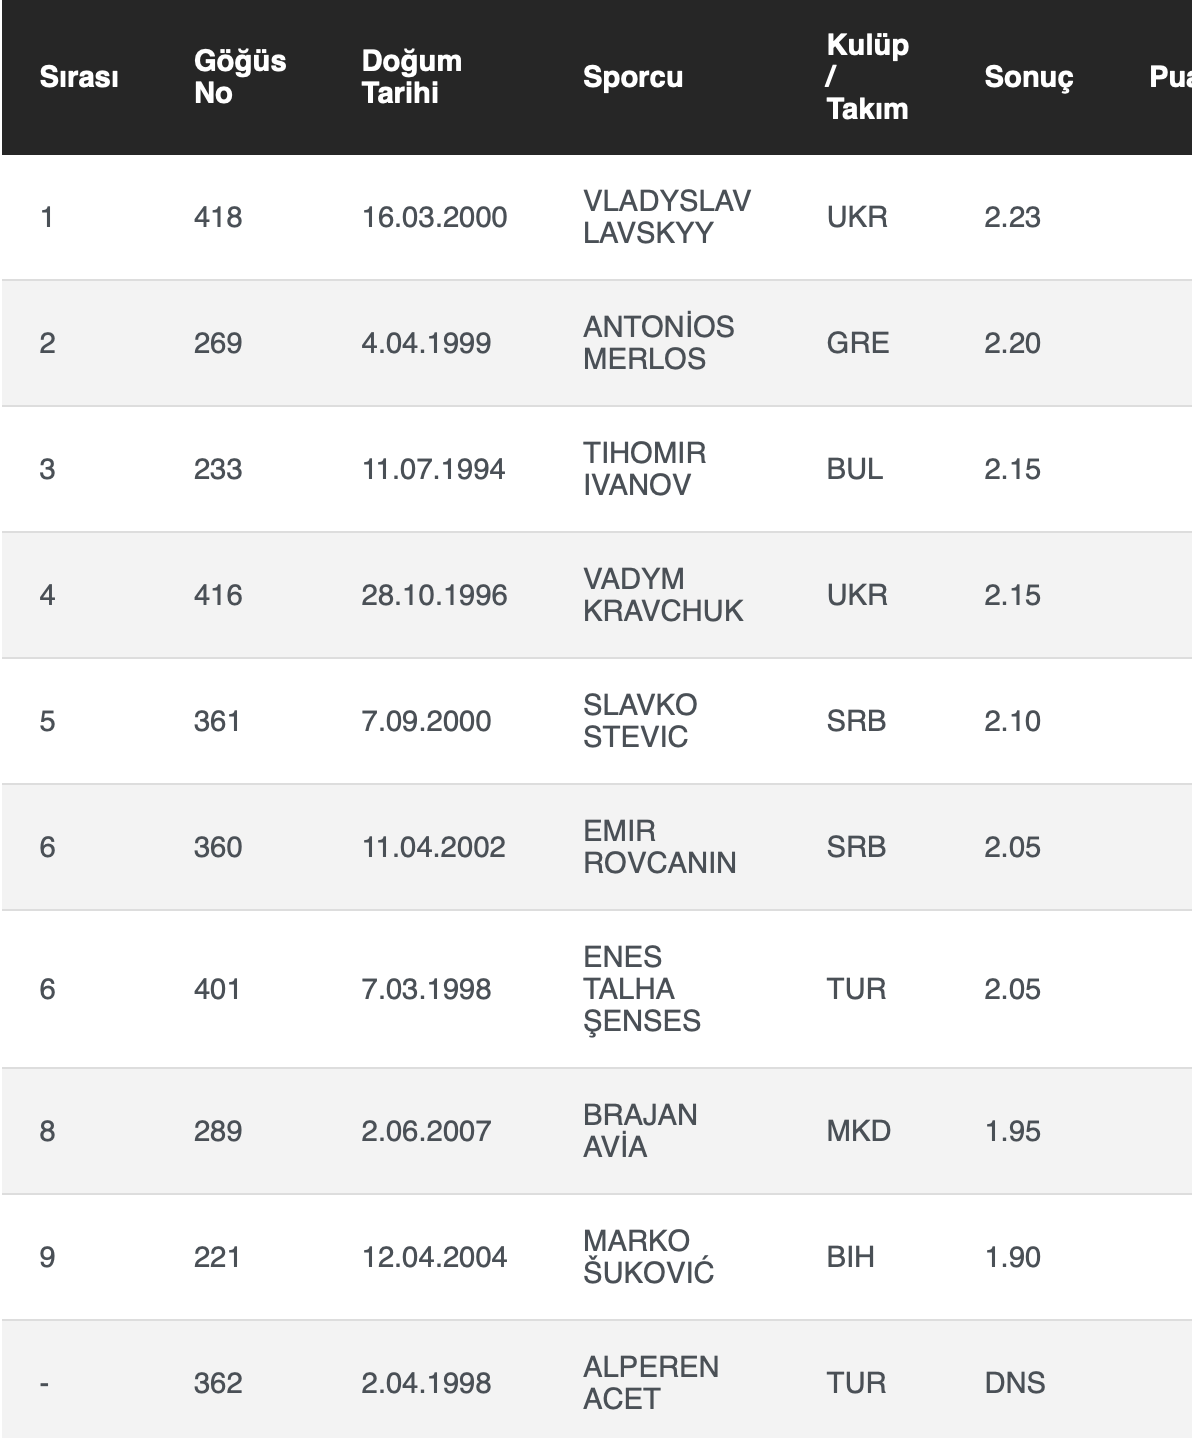This screenshot has height=1438, width=1200.
Task: Click the Kulüp / Takım column header
Action: click(867, 77)
